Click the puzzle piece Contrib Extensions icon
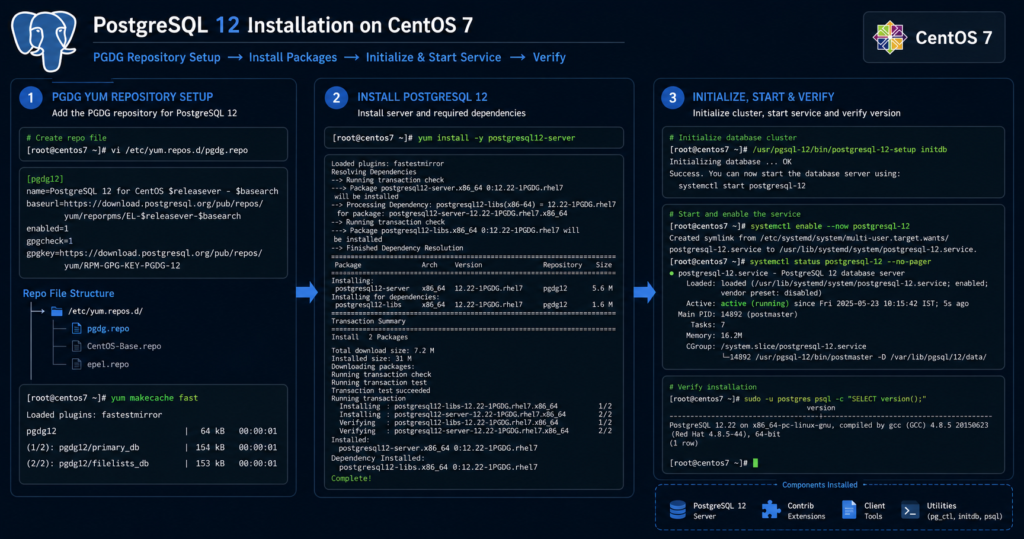The height and width of the screenshot is (539, 1024). pyautogui.click(x=771, y=510)
